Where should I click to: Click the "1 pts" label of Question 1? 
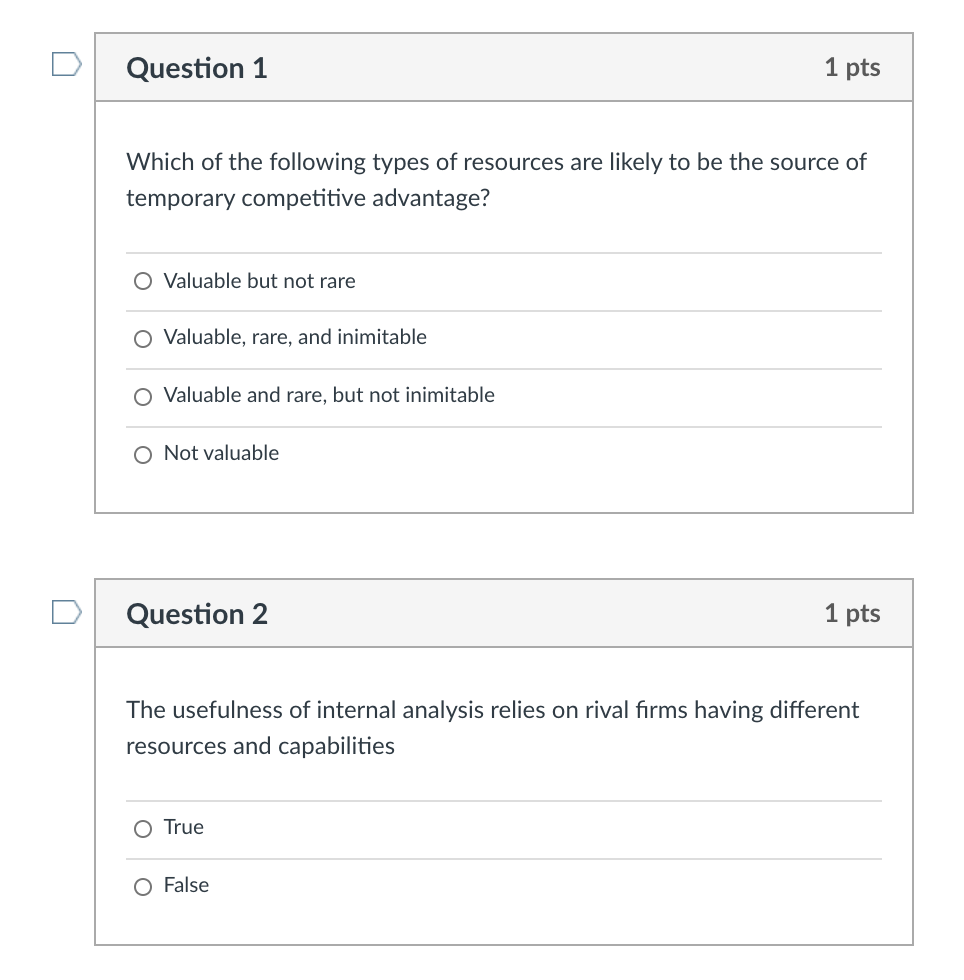(852, 67)
